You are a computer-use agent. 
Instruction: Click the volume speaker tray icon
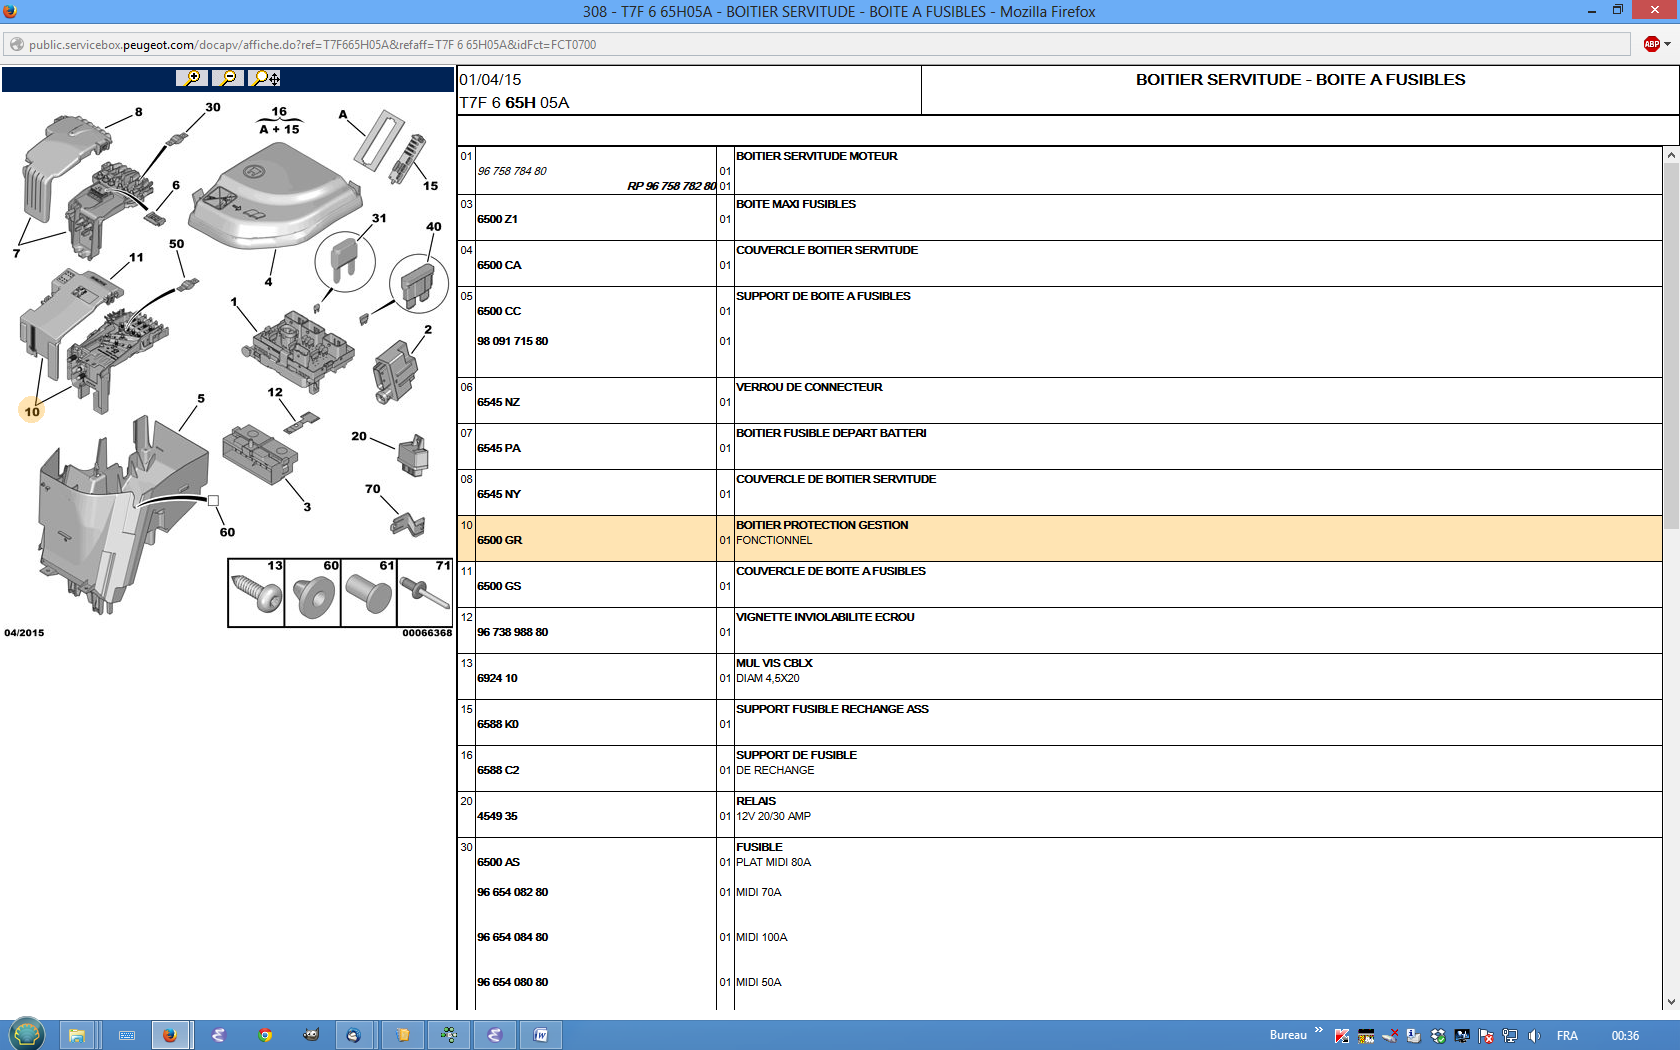click(1534, 1036)
